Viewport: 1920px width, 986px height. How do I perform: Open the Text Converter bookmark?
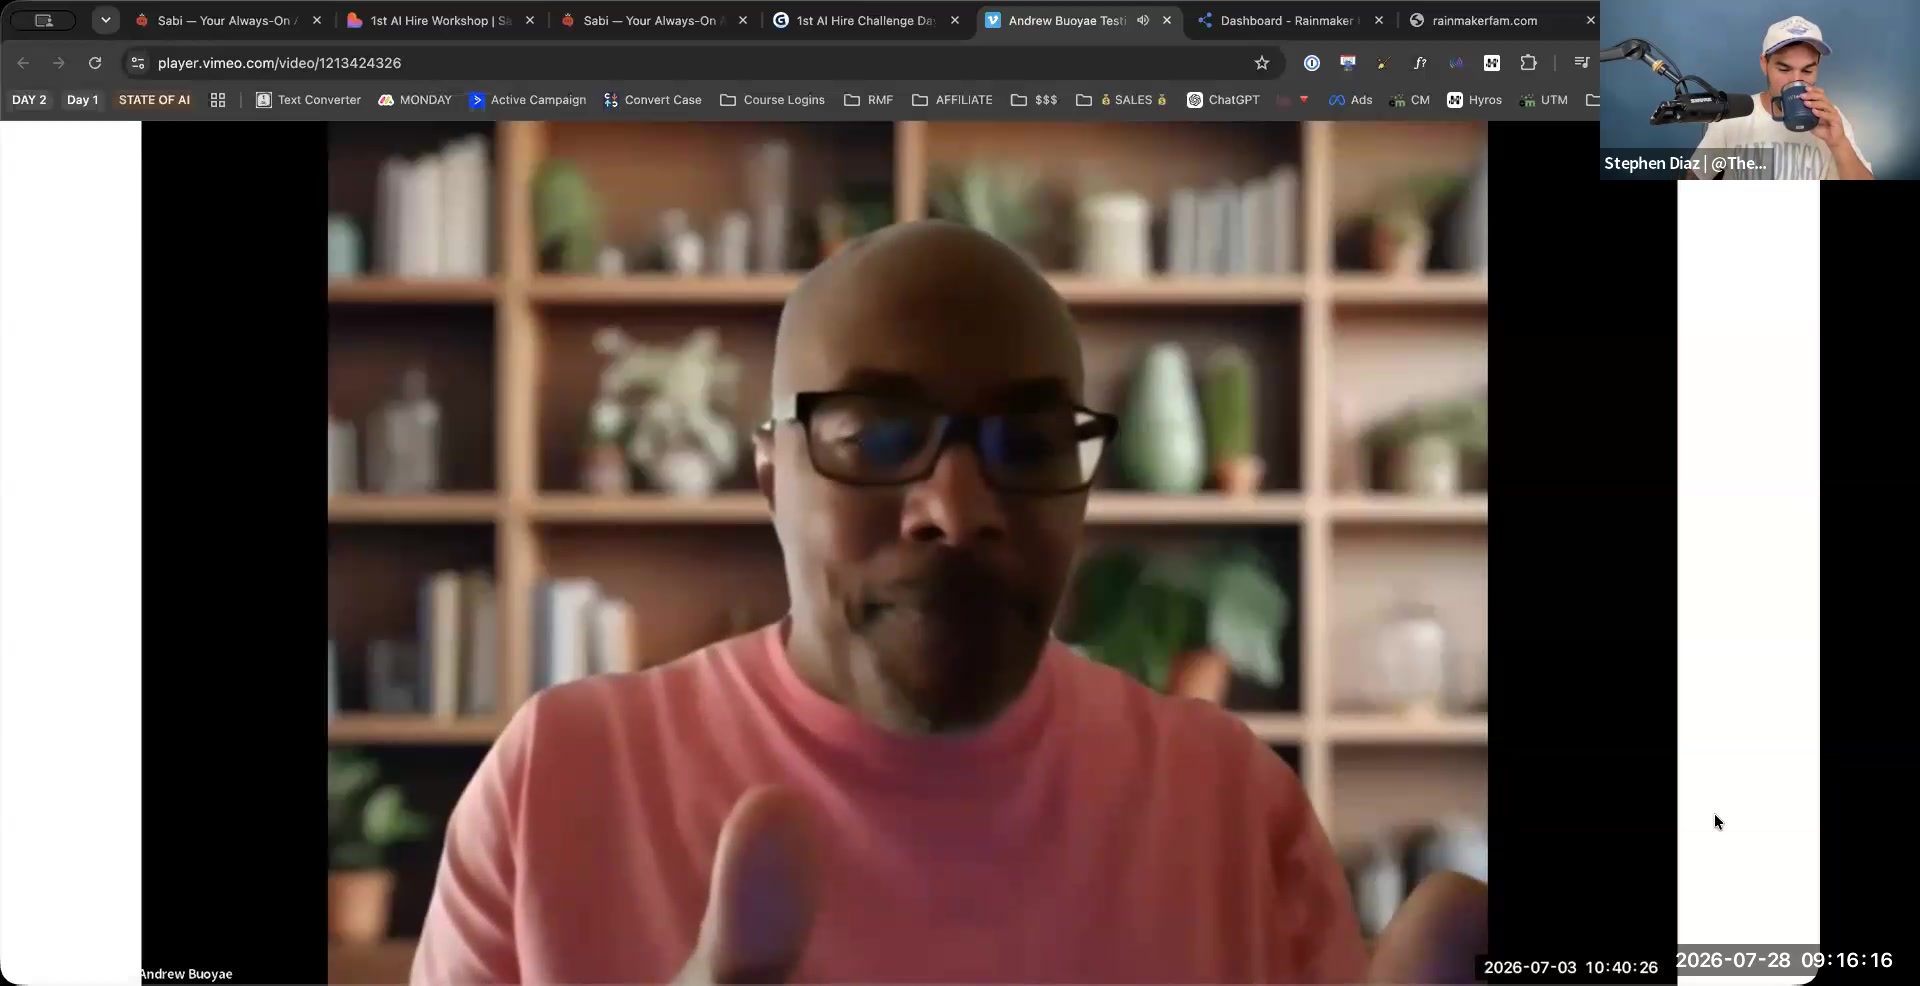coord(309,100)
